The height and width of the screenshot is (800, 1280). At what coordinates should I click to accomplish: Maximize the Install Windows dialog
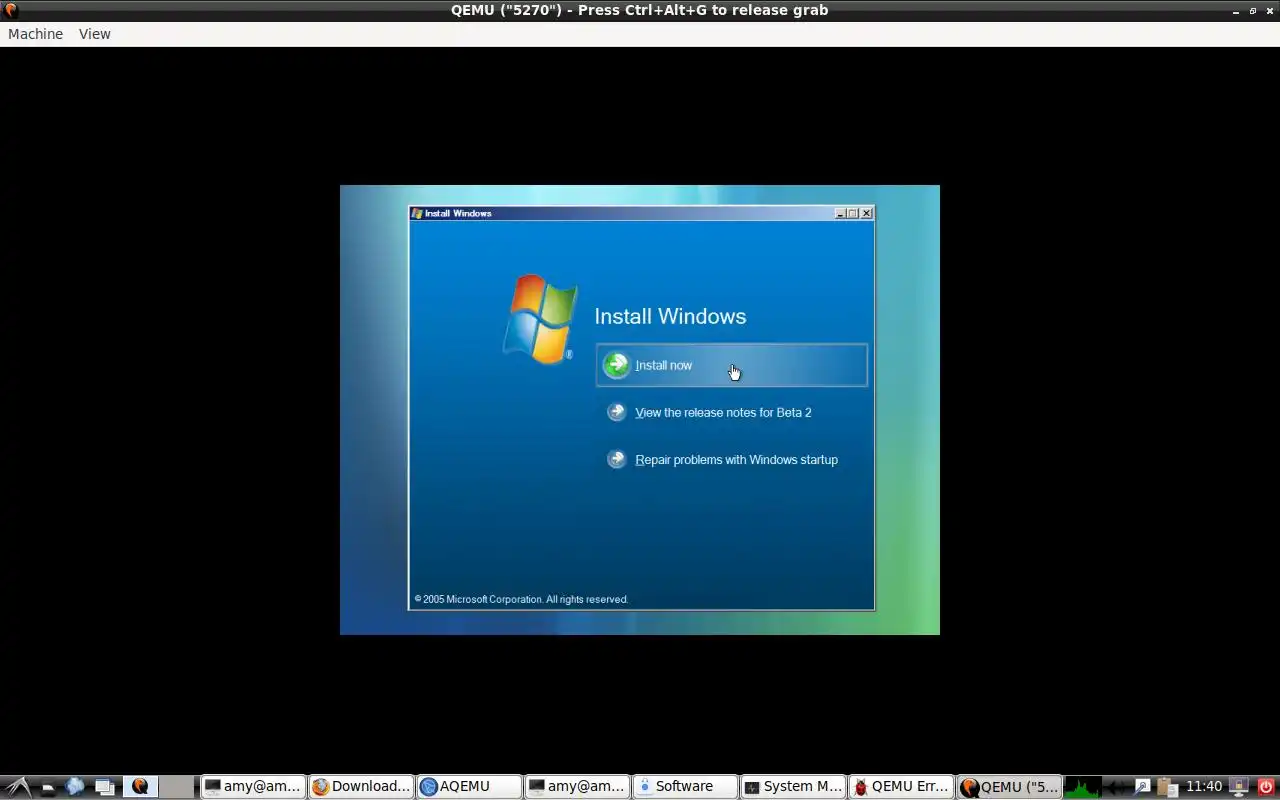point(853,213)
